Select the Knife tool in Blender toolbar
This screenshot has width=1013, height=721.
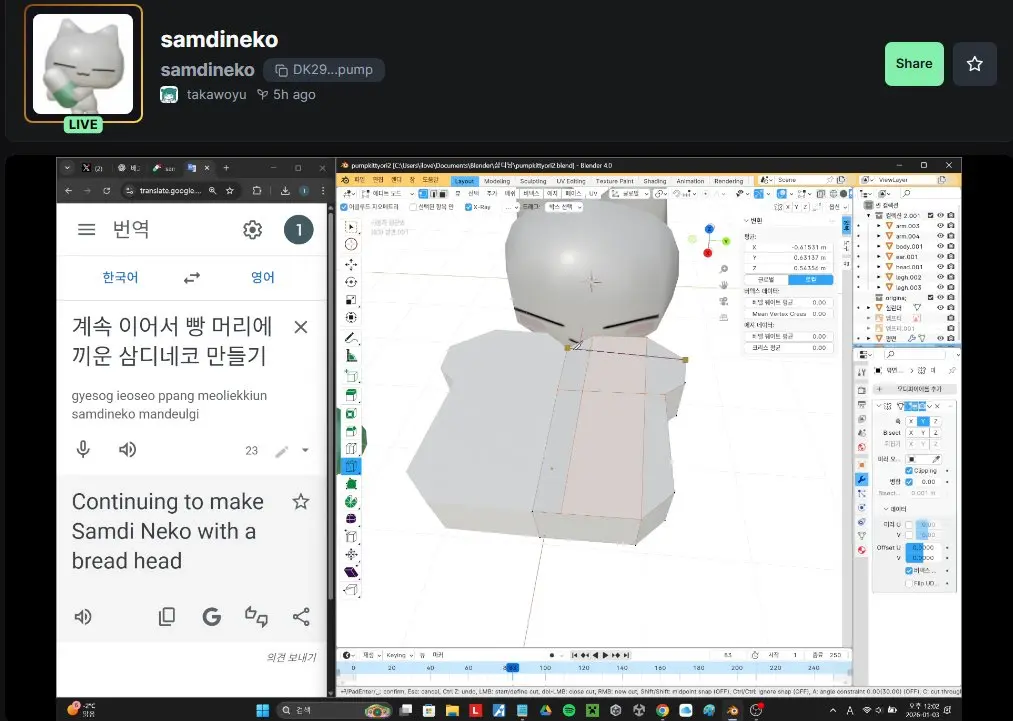(351, 466)
